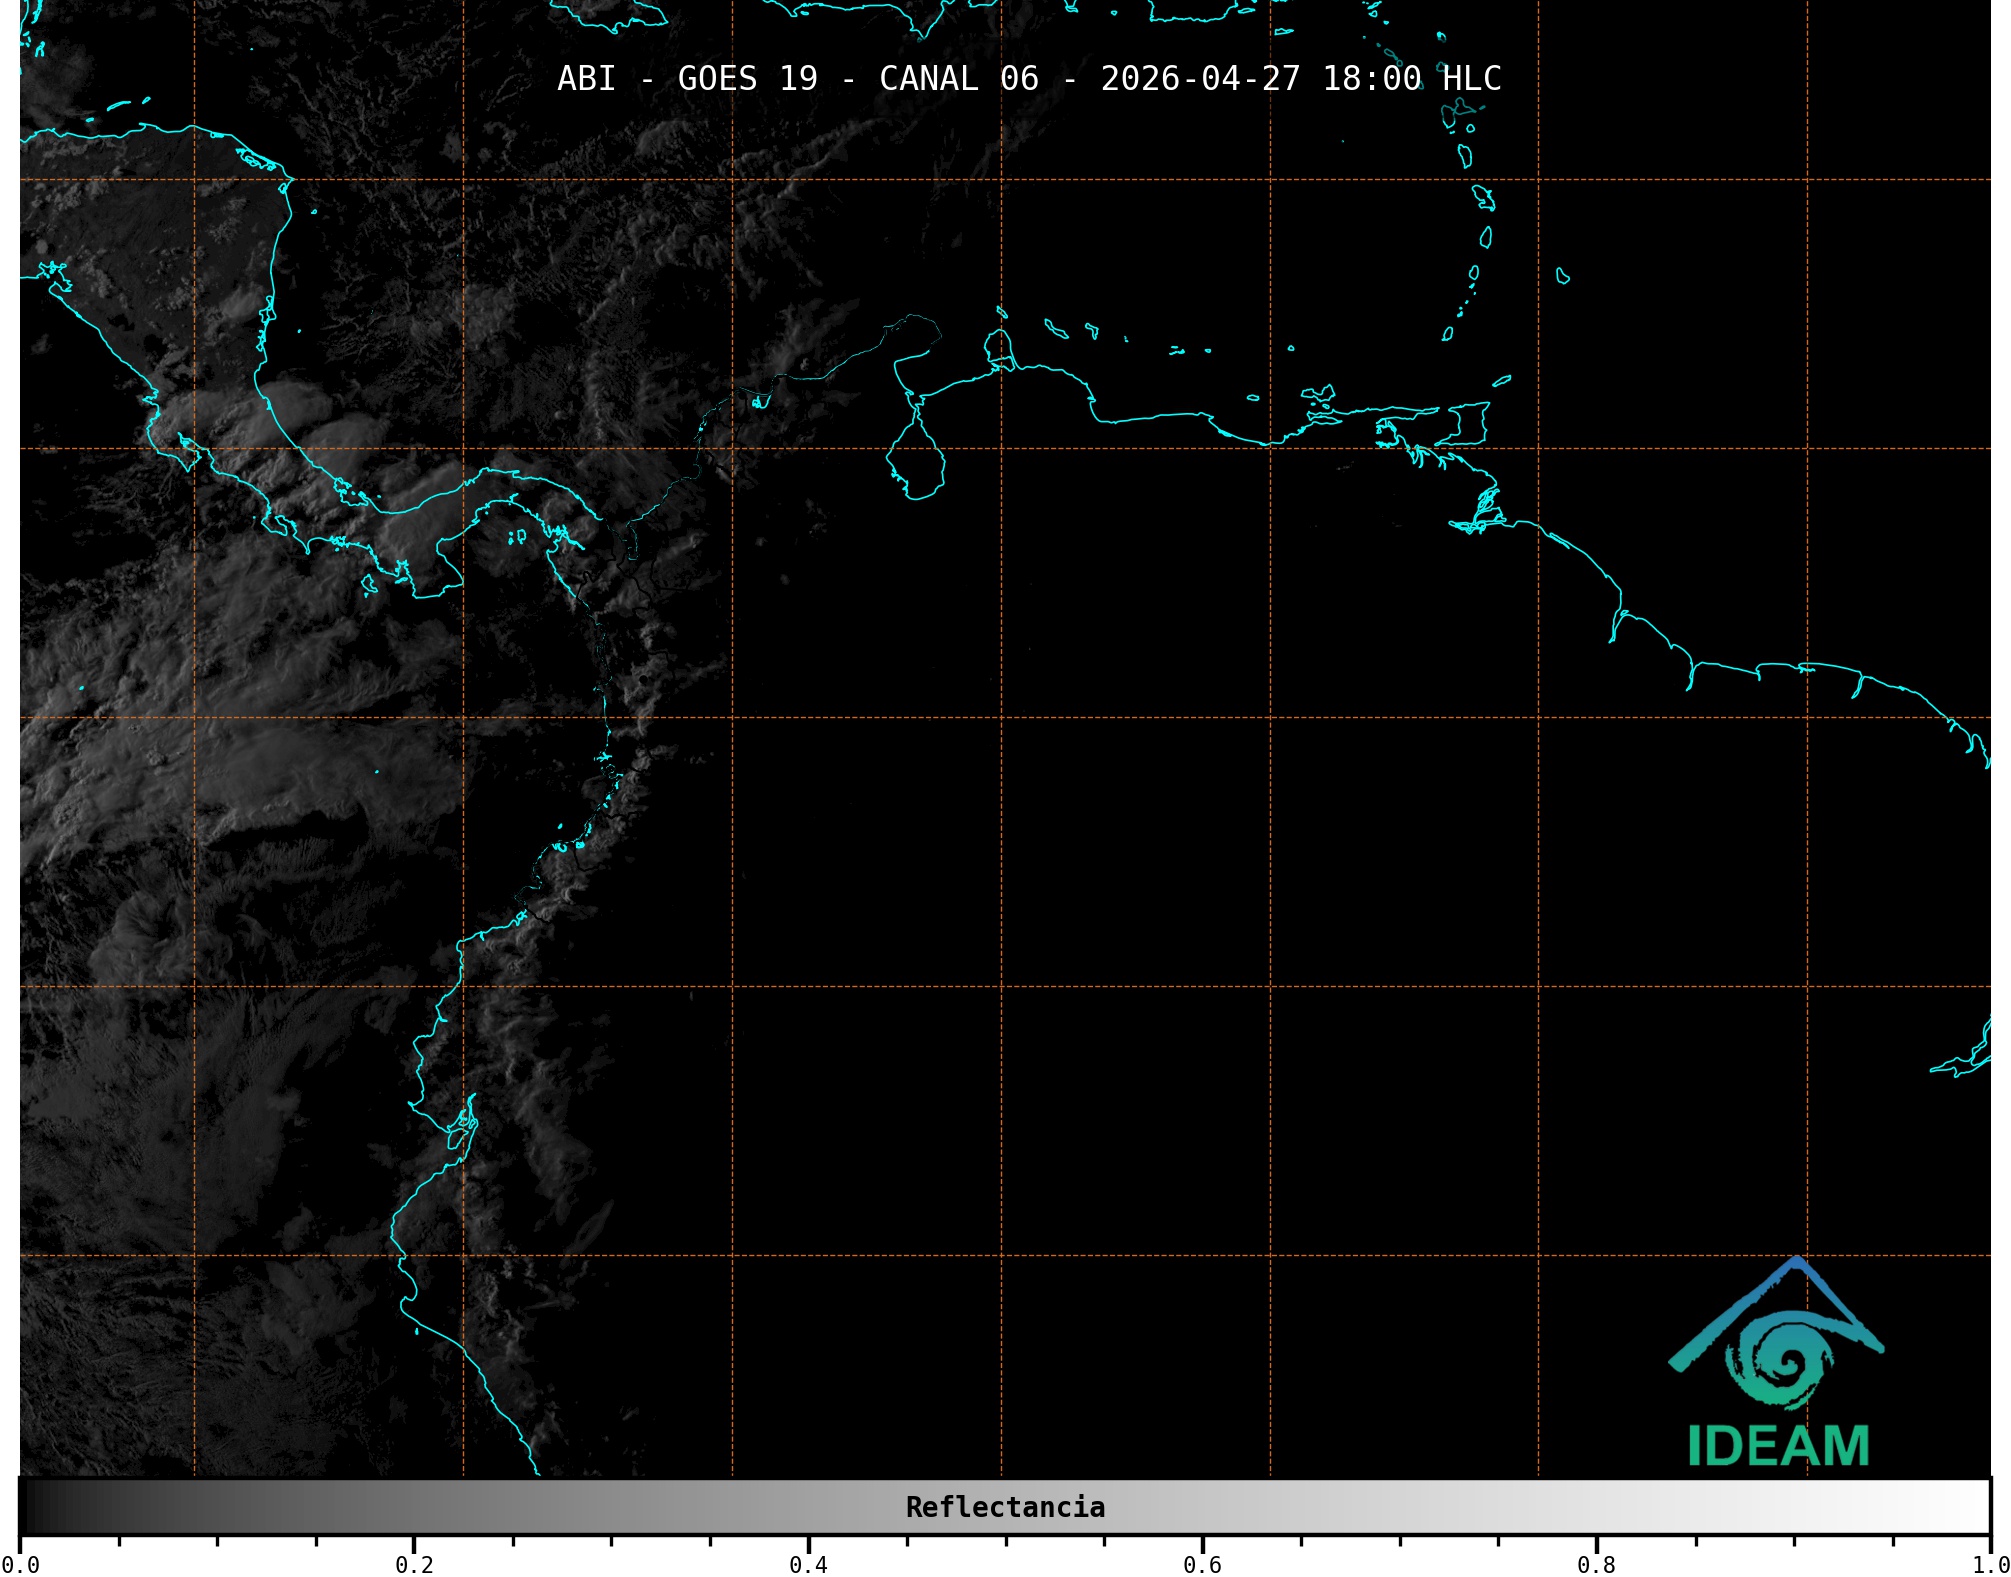
Task: Click the 0.6 tick label on colorbar
Action: [1202, 1564]
